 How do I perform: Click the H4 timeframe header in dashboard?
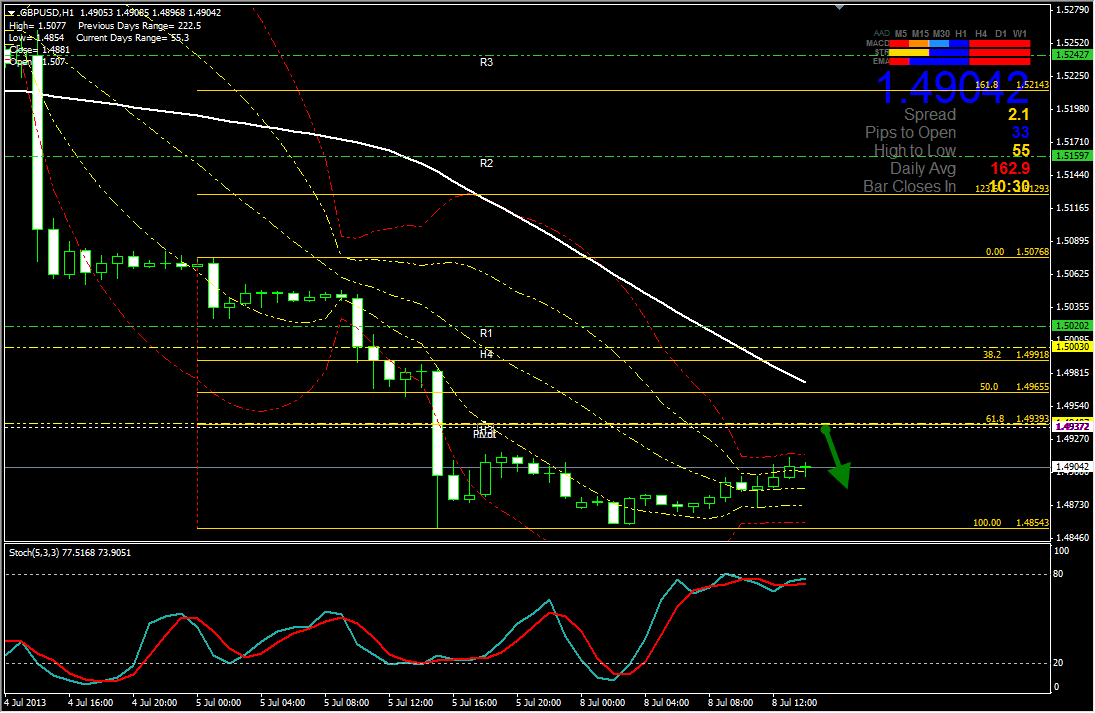click(981, 34)
